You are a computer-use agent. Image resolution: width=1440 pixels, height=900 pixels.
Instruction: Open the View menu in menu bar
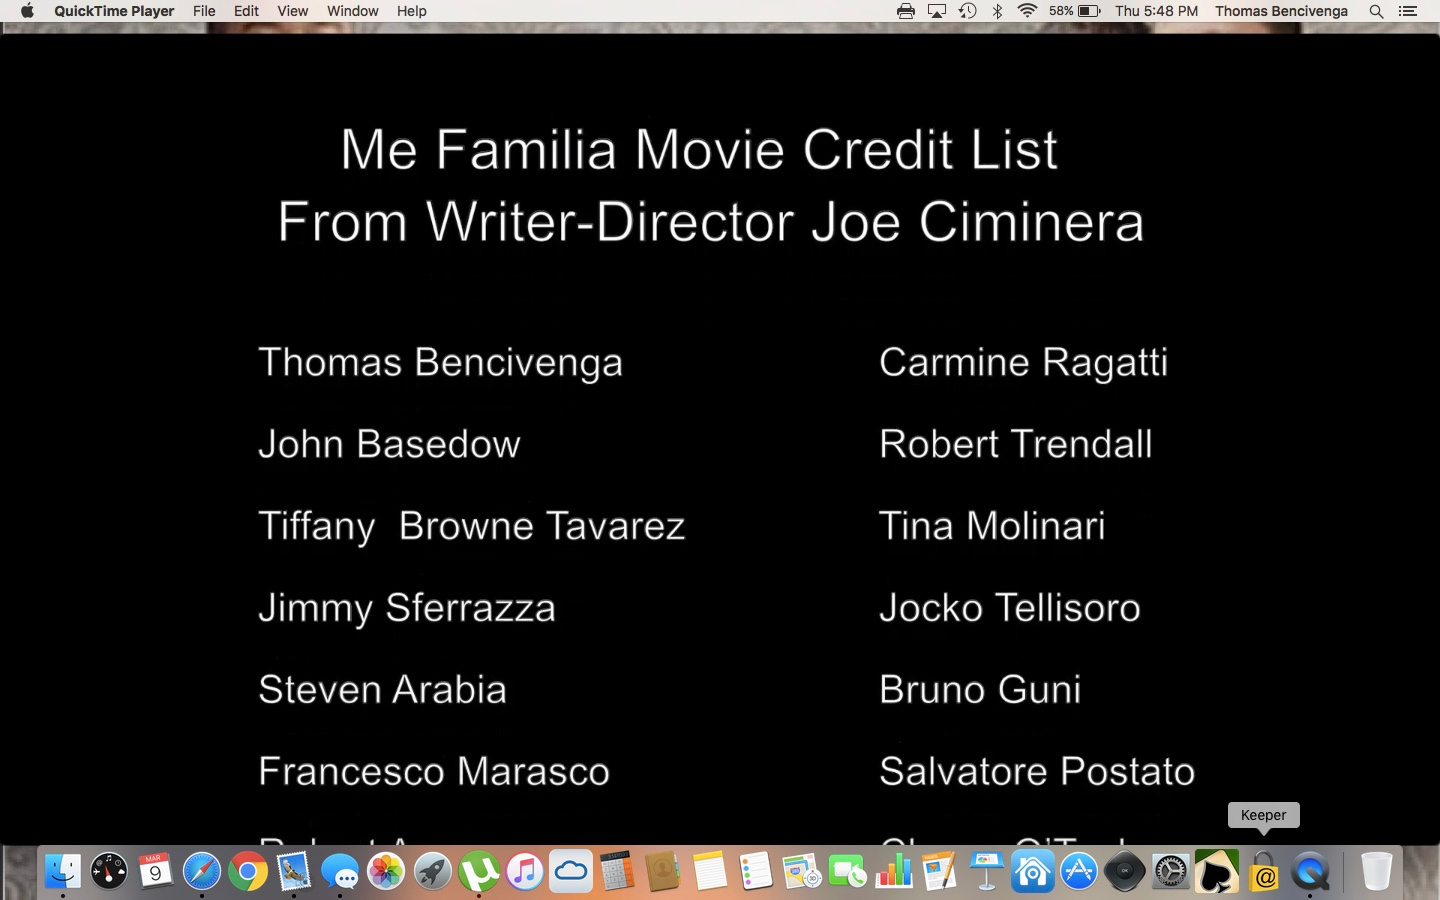pos(292,11)
